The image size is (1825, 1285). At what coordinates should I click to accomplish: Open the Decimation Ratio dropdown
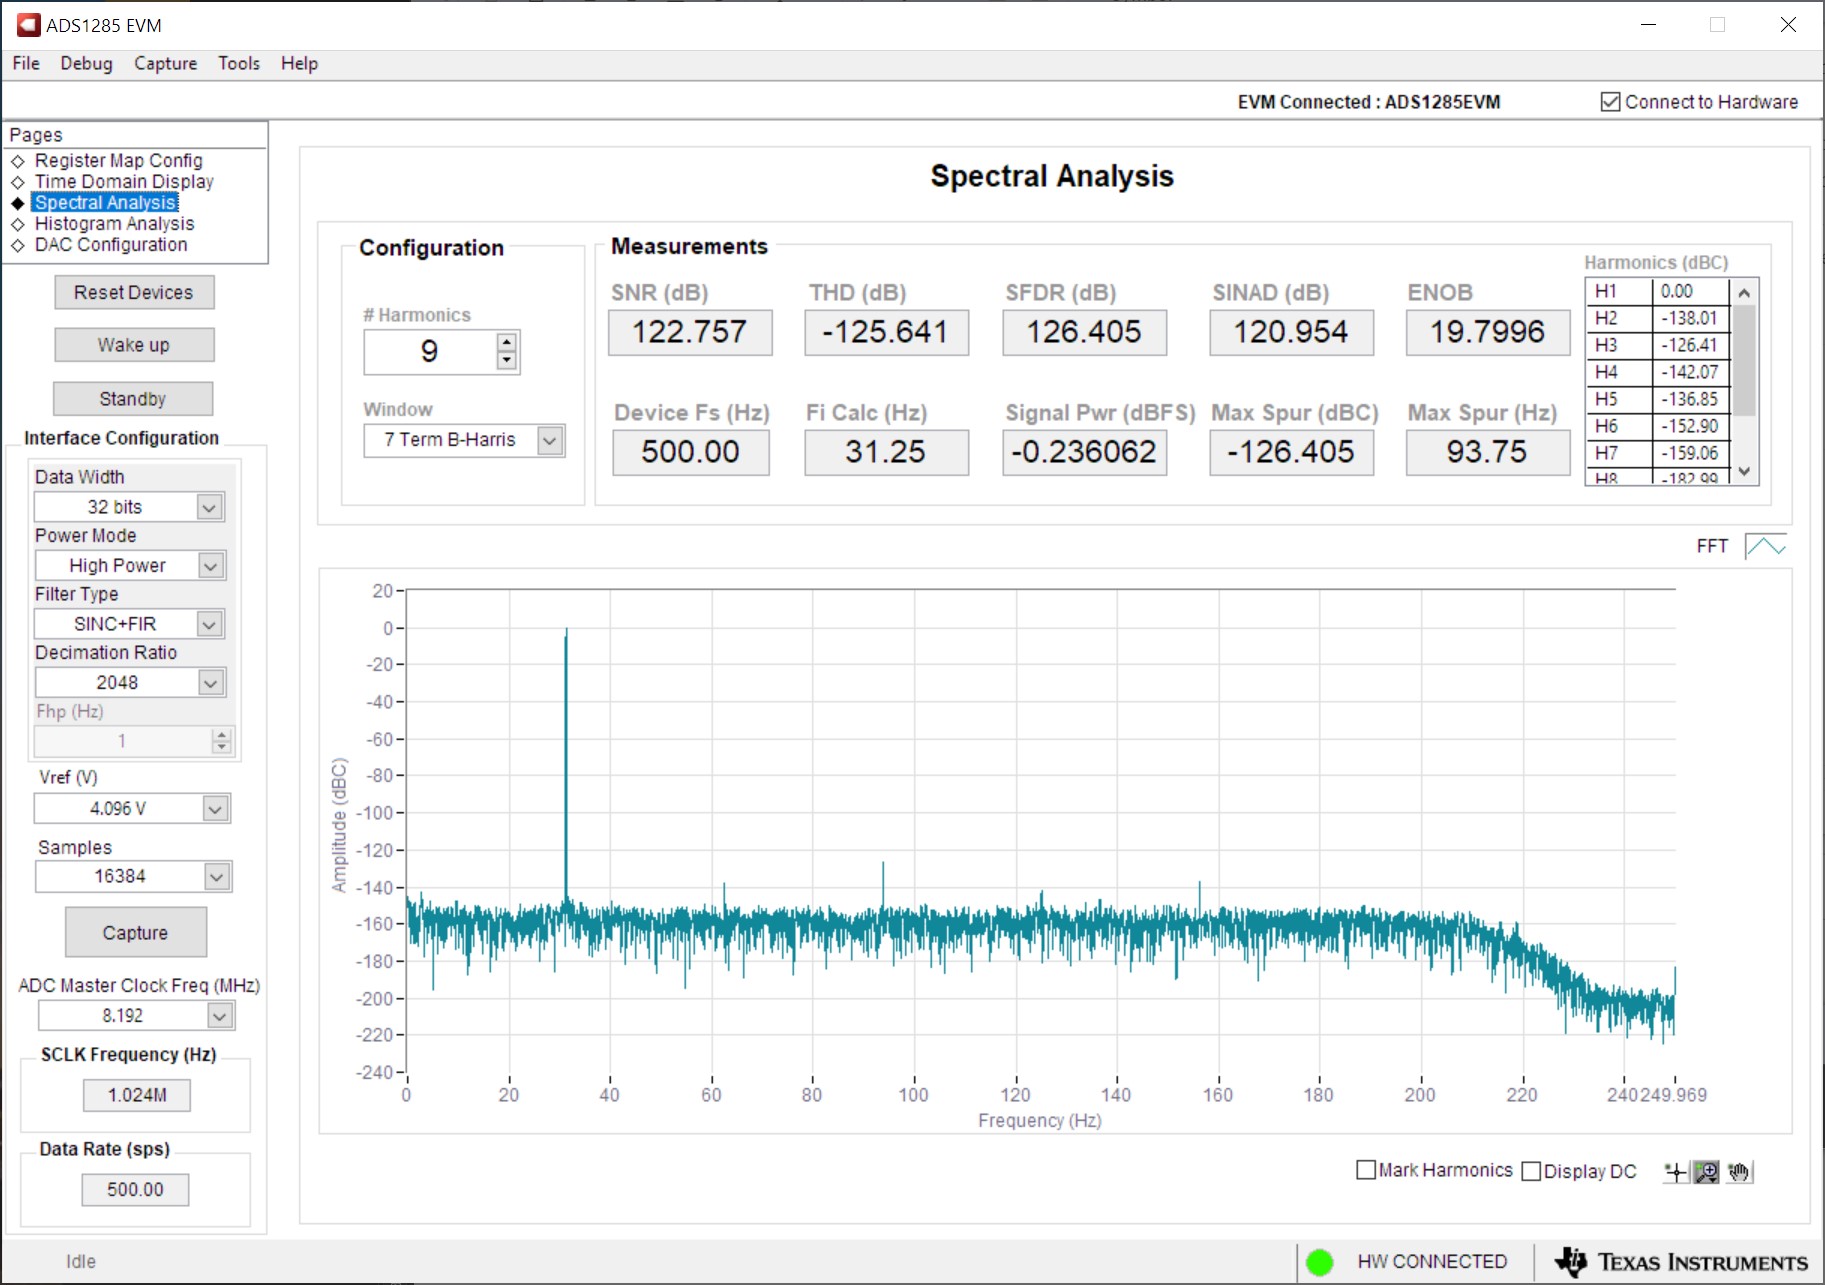tap(210, 683)
